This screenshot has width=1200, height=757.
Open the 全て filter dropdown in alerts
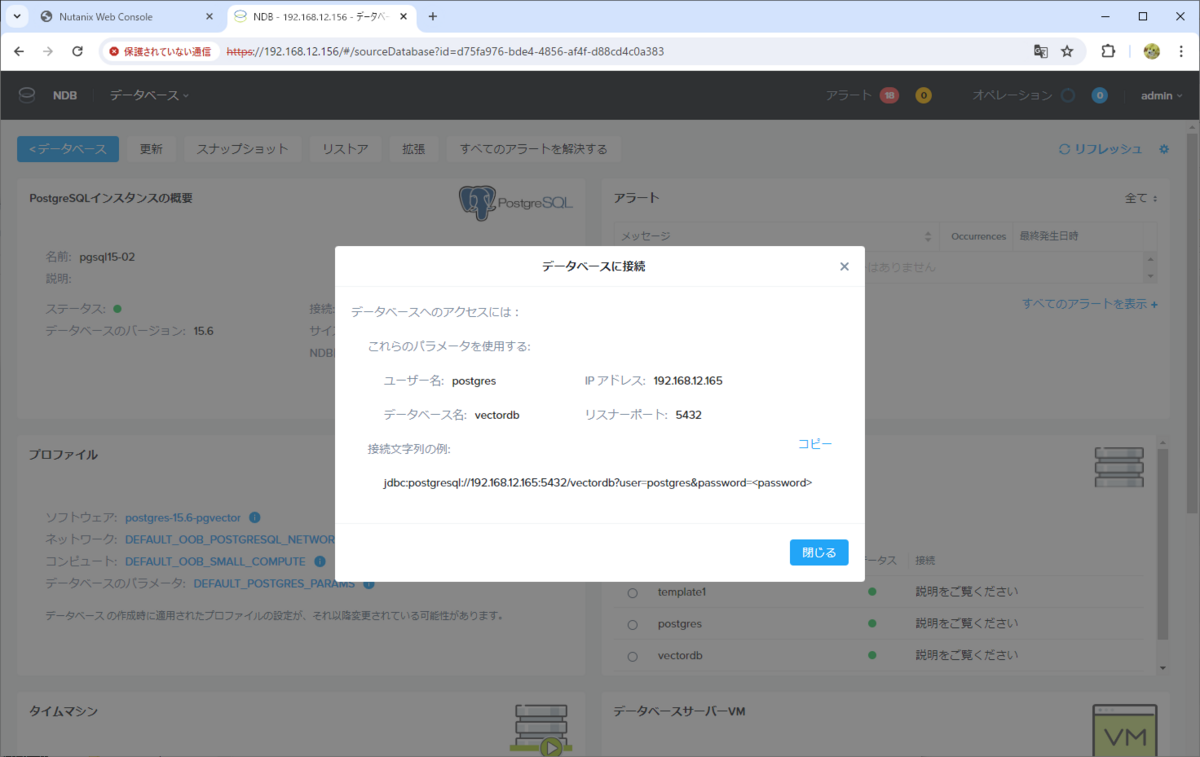pyautogui.click(x=1141, y=198)
